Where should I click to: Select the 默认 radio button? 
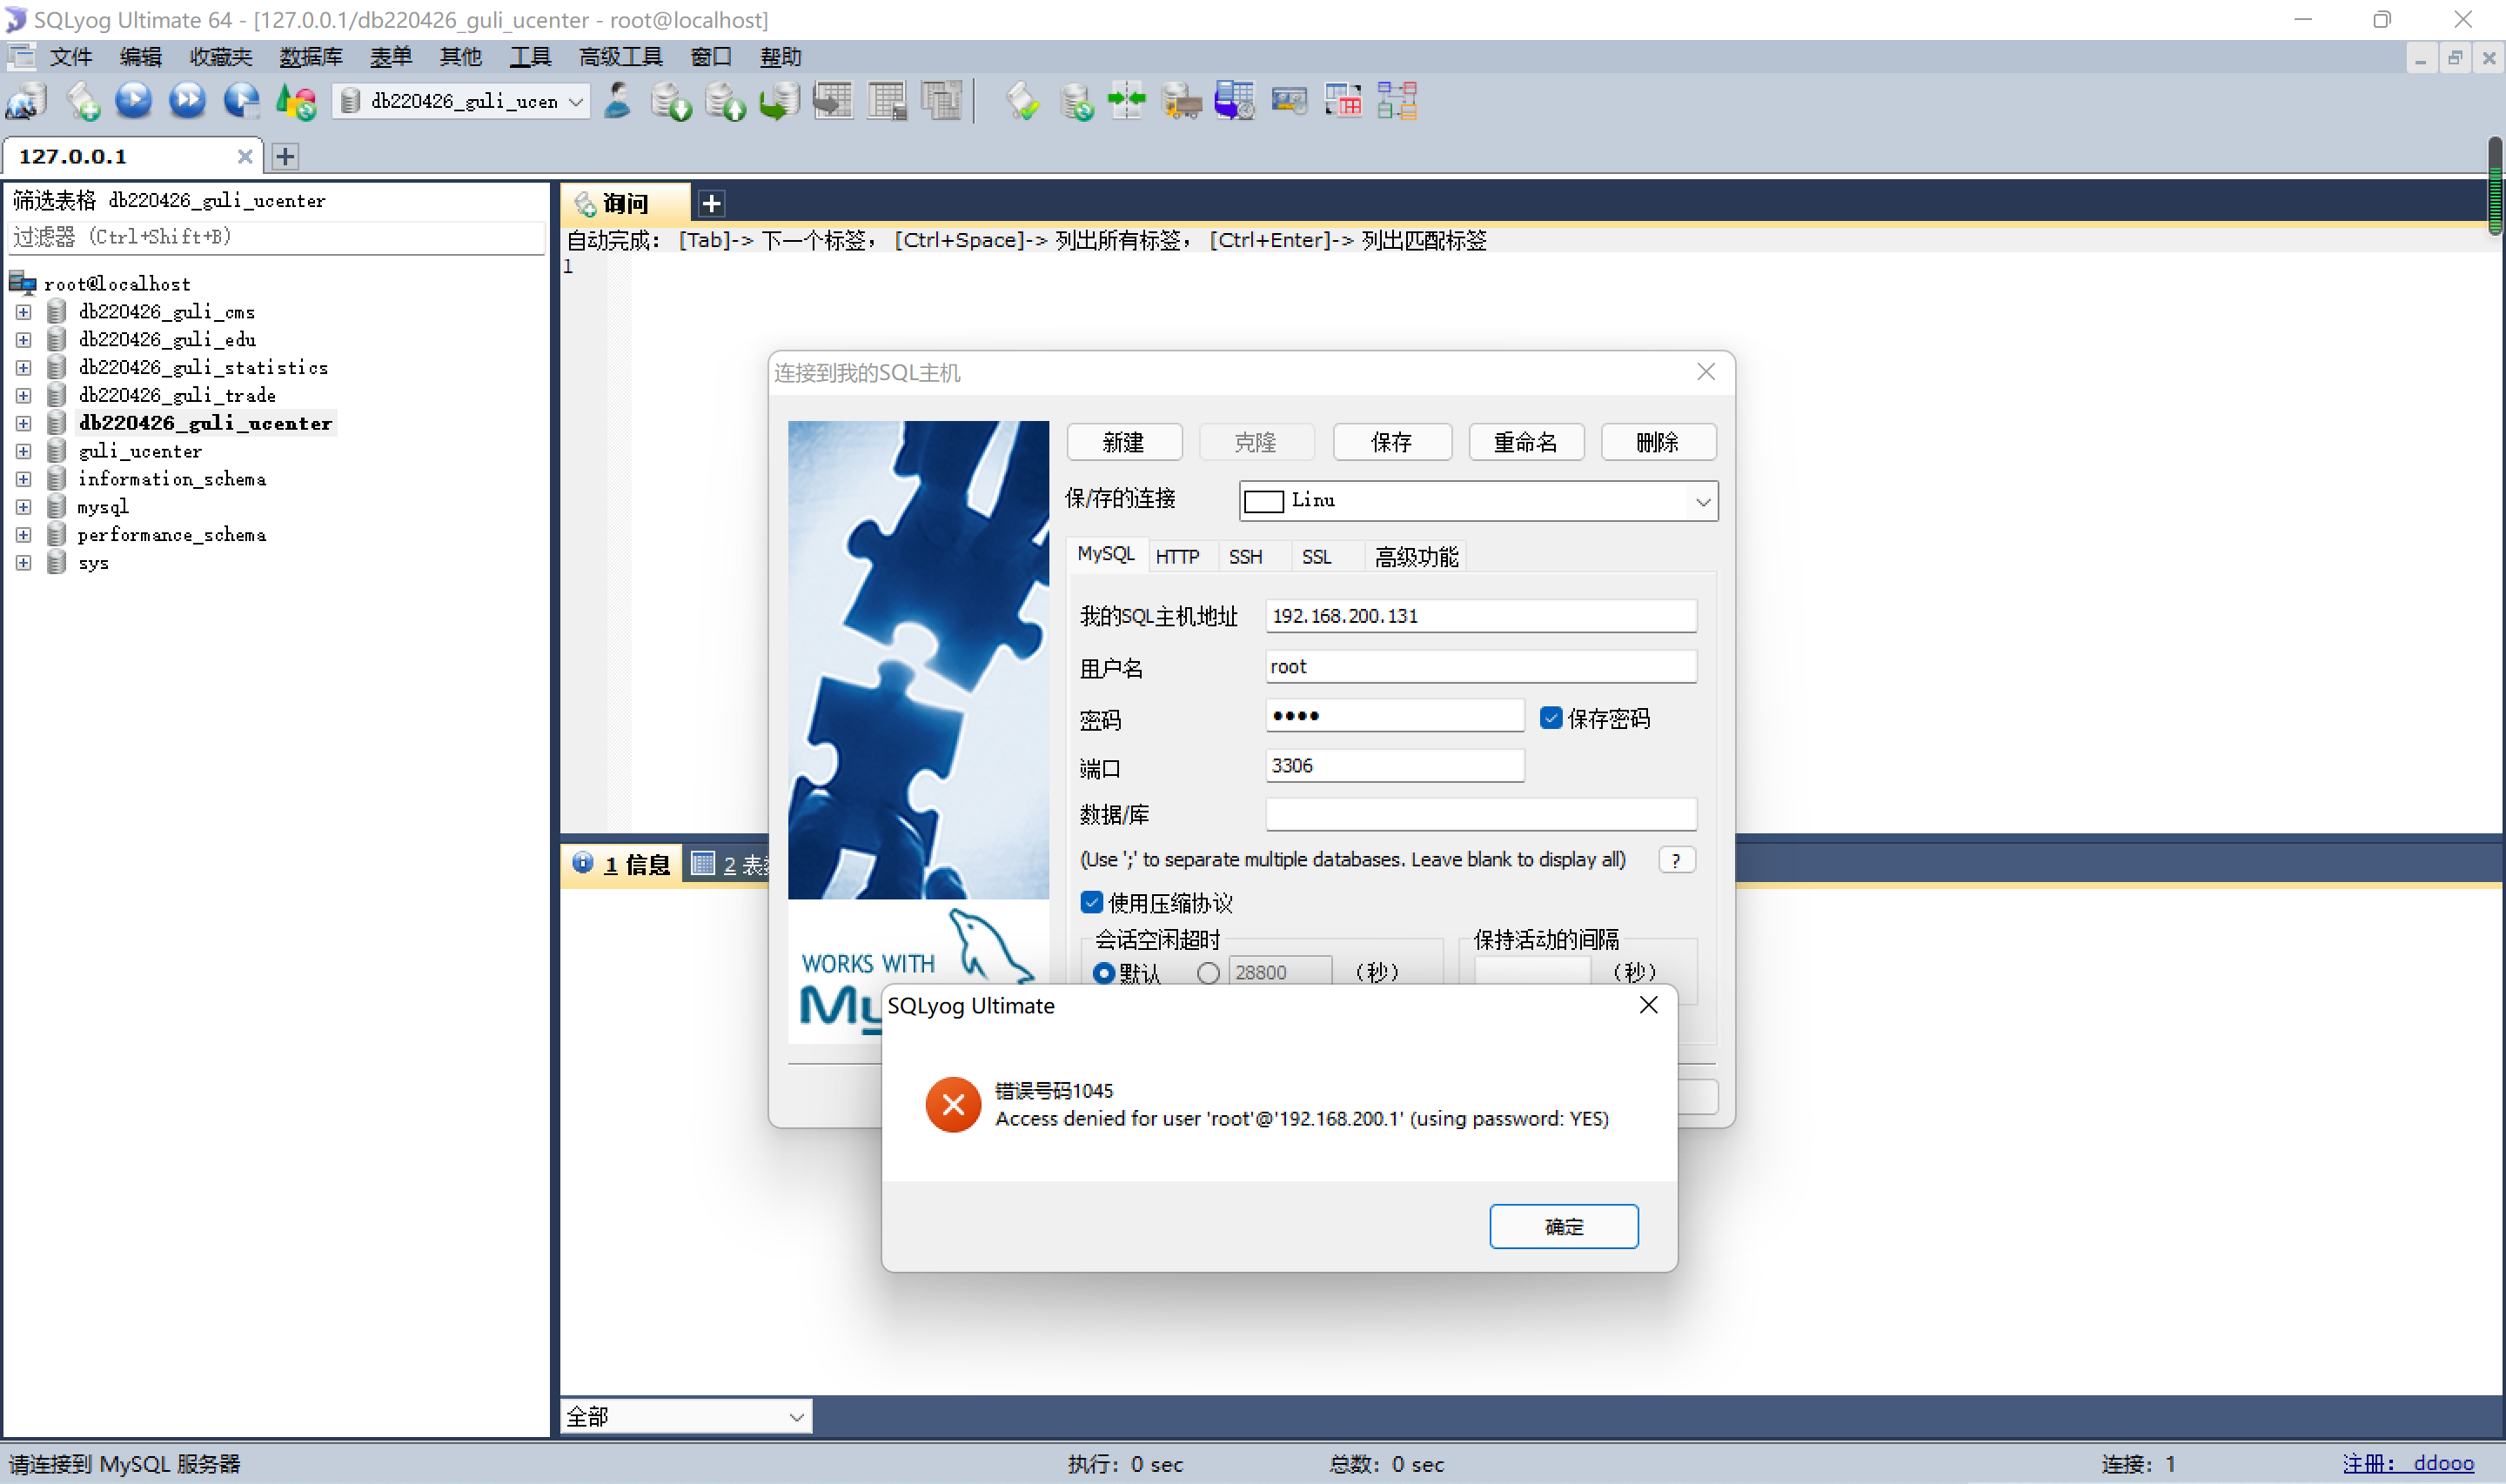click(1104, 972)
